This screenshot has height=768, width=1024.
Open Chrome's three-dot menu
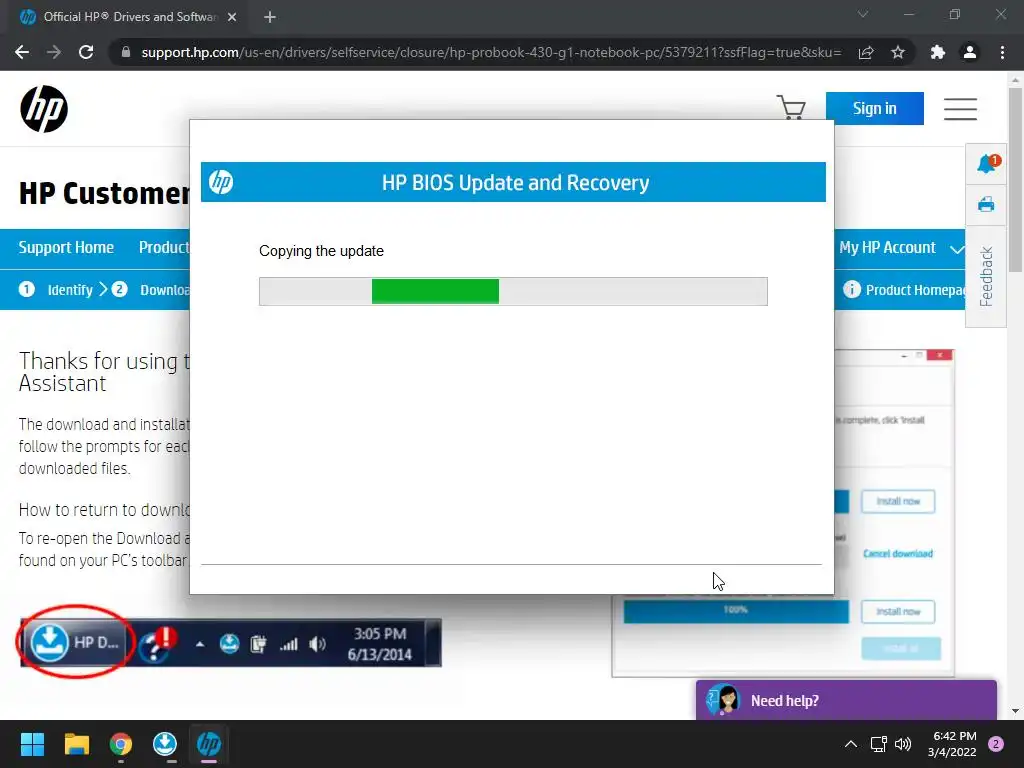[1002, 52]
